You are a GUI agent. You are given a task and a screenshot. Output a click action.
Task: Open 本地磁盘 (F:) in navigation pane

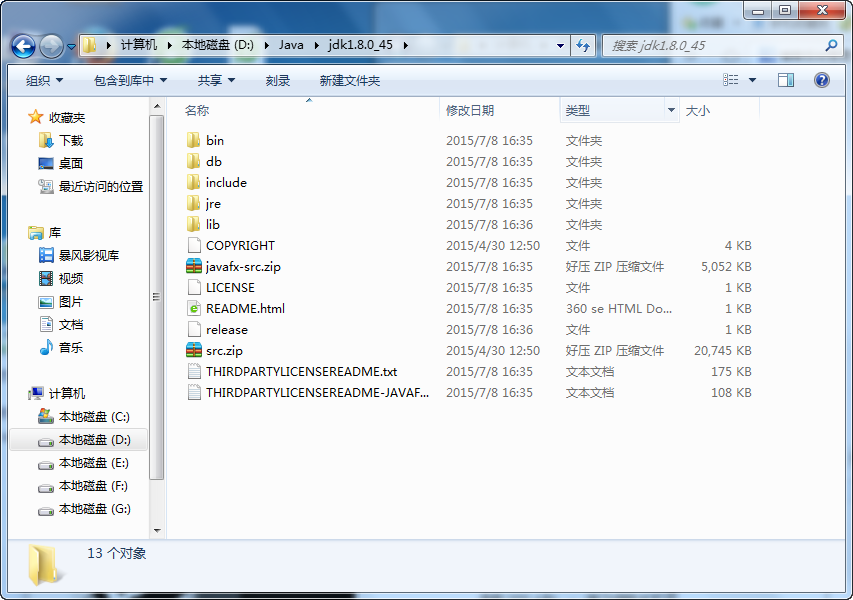coord(93,486)
